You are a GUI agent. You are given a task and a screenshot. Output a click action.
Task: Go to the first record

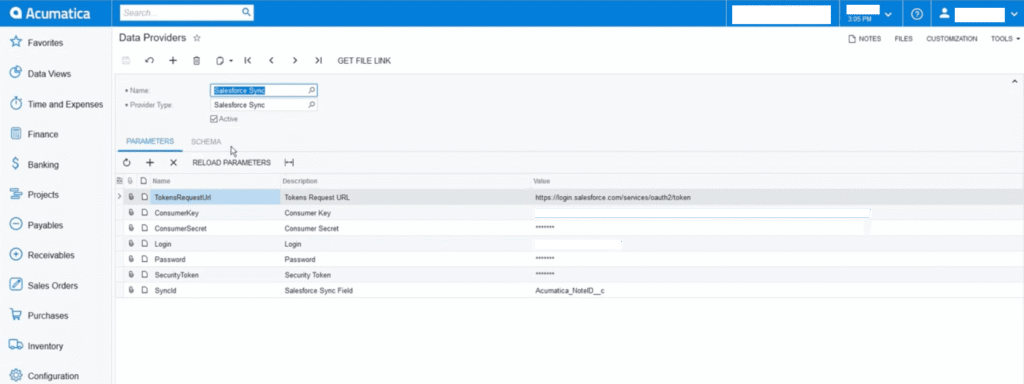pyautogui.click(x=248, y=61)
